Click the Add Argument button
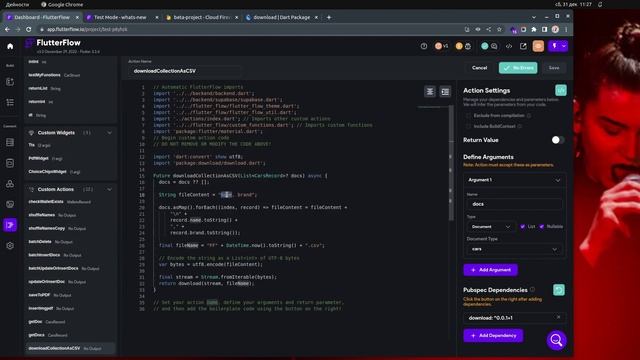 [491, 270]
